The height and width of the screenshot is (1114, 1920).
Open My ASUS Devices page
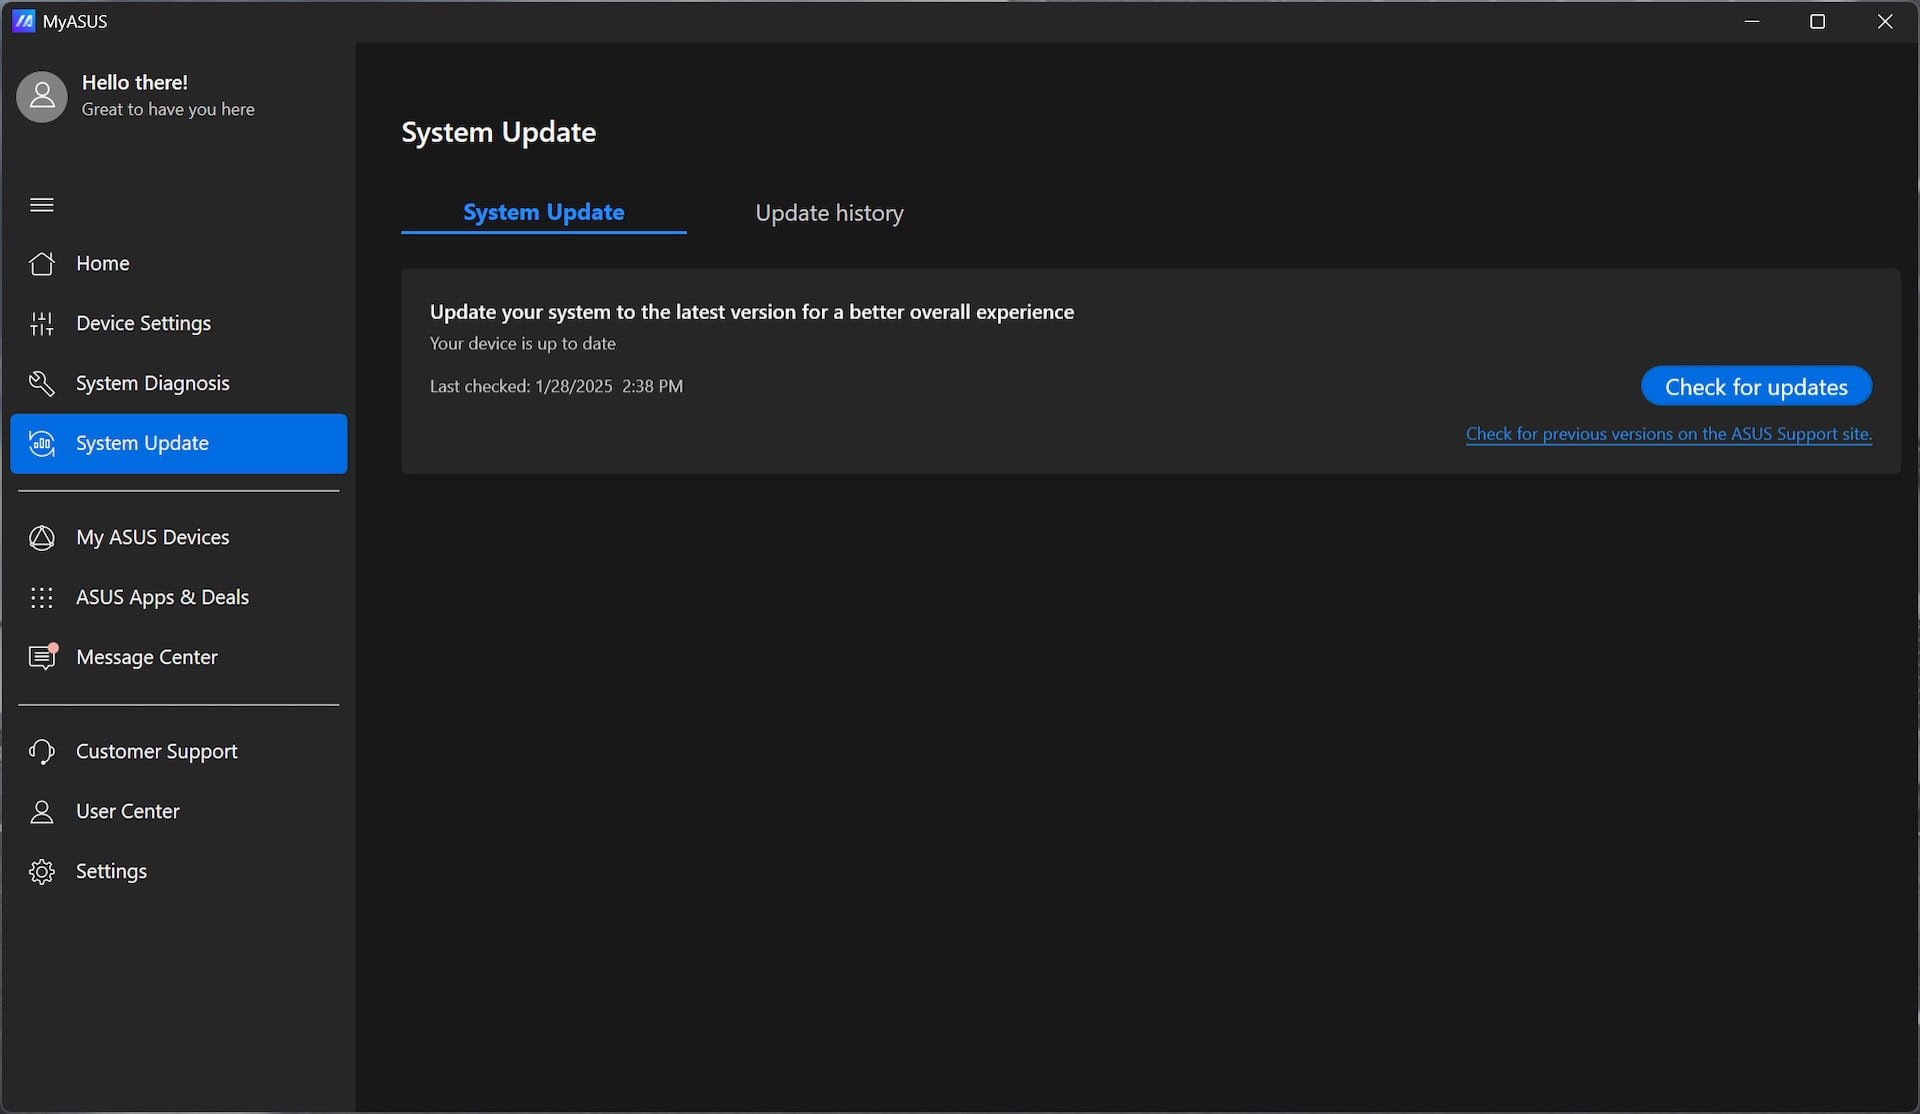click(x=179, y=537)
